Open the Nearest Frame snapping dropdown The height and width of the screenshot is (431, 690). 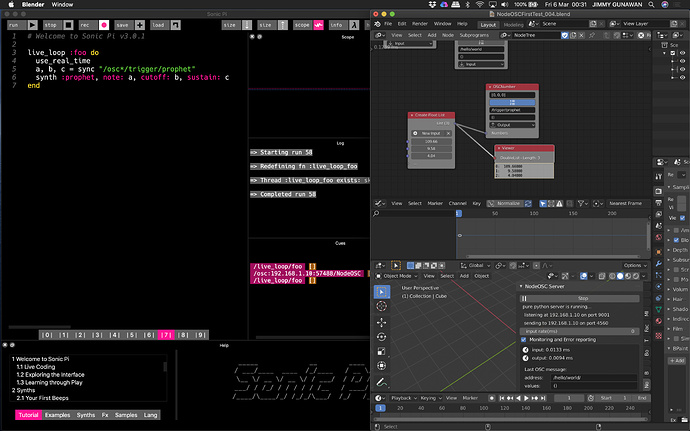click(x=628, y=203)
